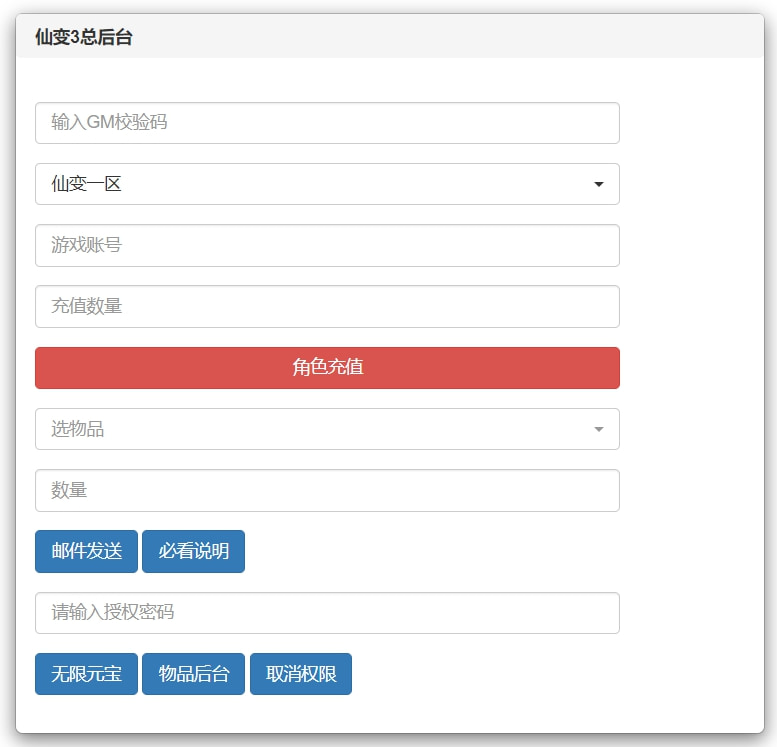
Task: Go to 物品后台 page
Action: 193,674
